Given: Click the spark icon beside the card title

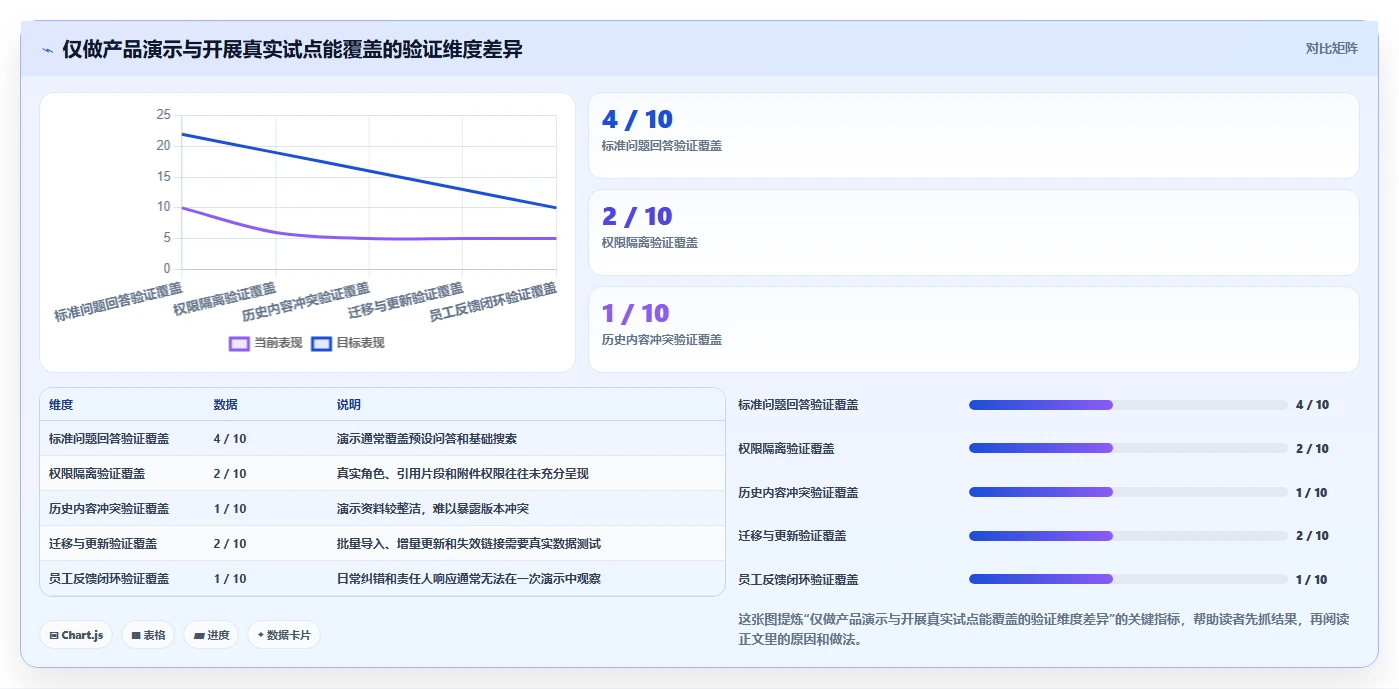Looking at the screenshot, I should click(47, 50).
